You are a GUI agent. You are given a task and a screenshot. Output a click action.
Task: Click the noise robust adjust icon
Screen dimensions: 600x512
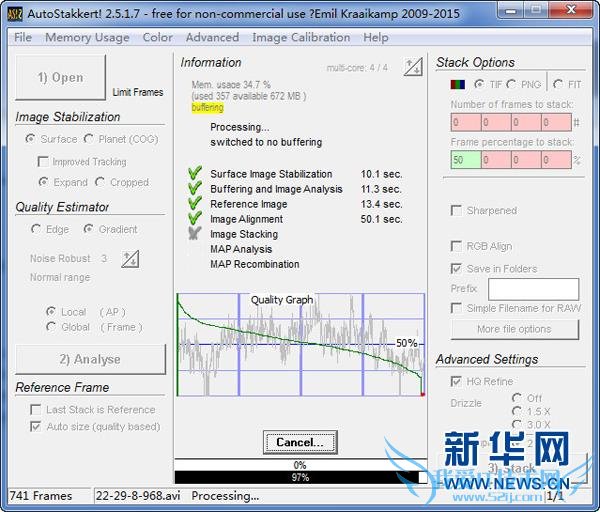click(x=130, y=259)
